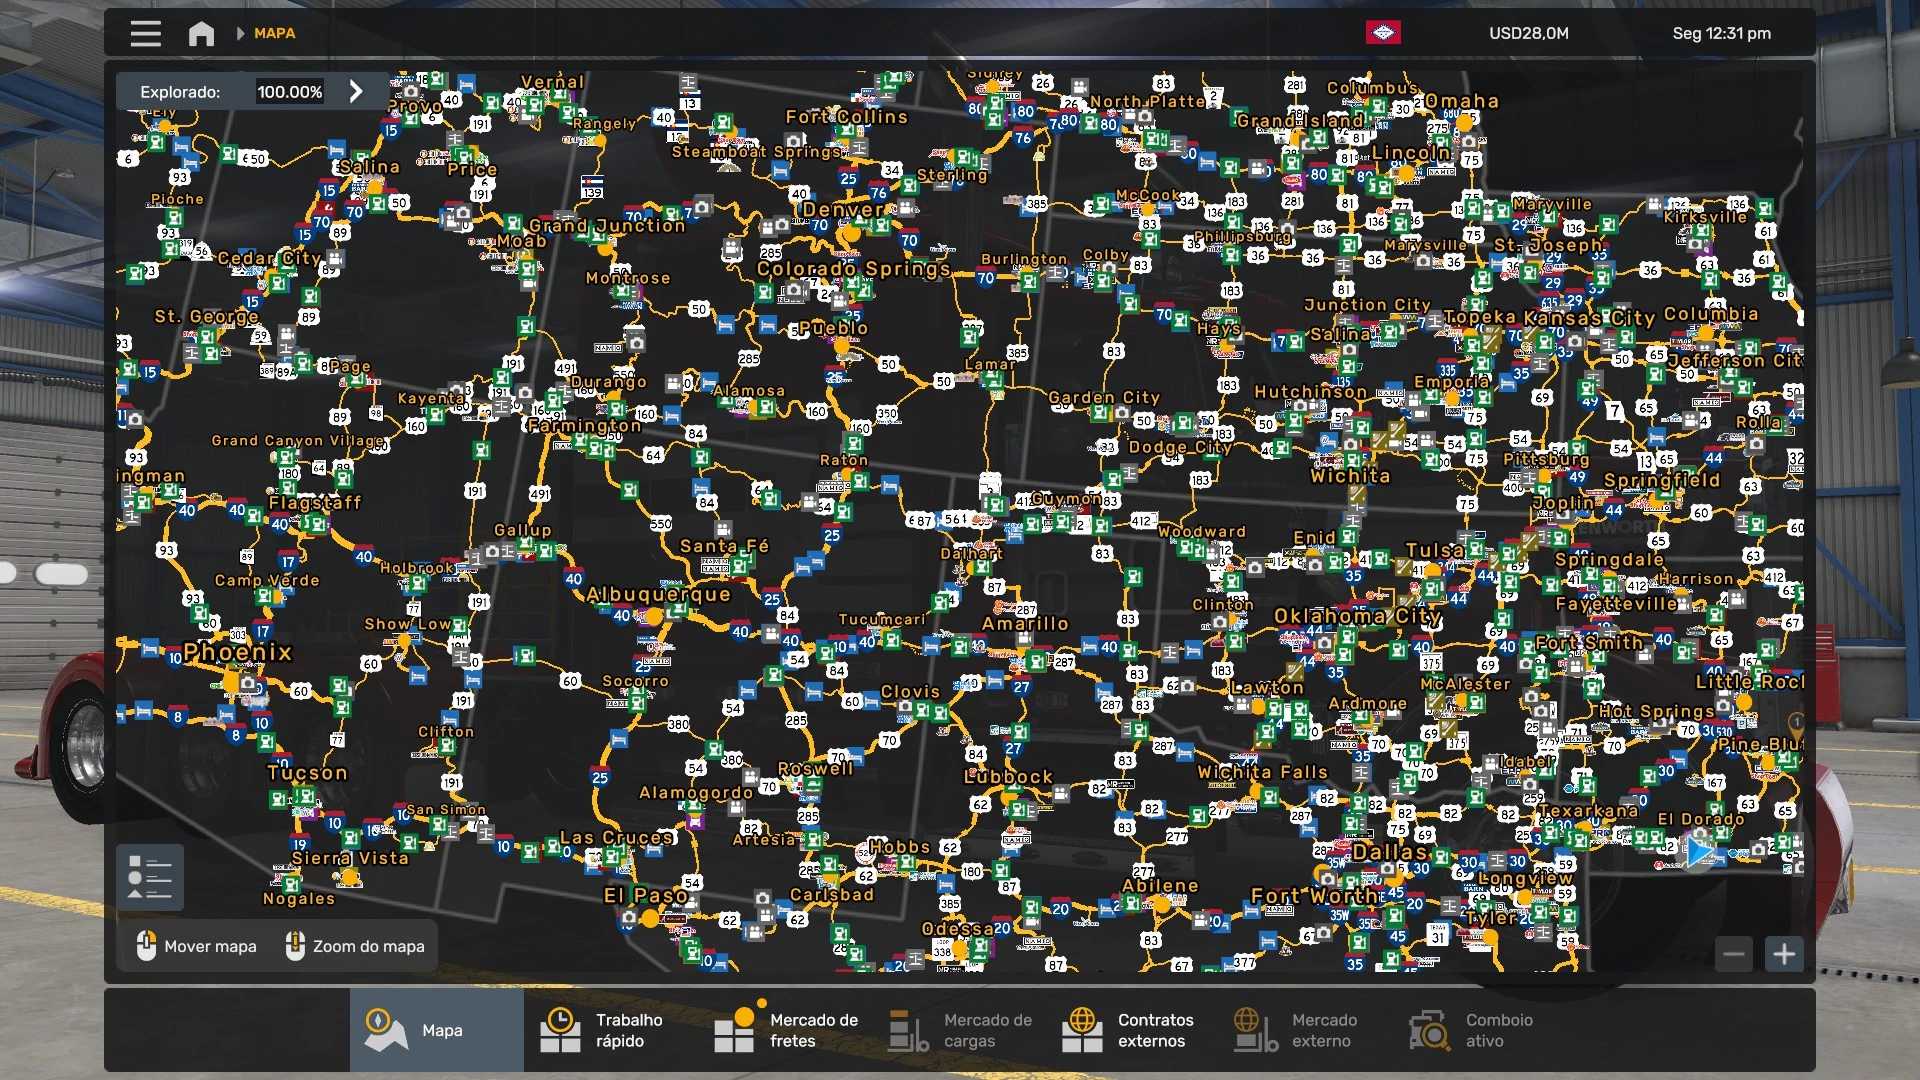Zoom in with the plus button

[x=1784, y=954]
